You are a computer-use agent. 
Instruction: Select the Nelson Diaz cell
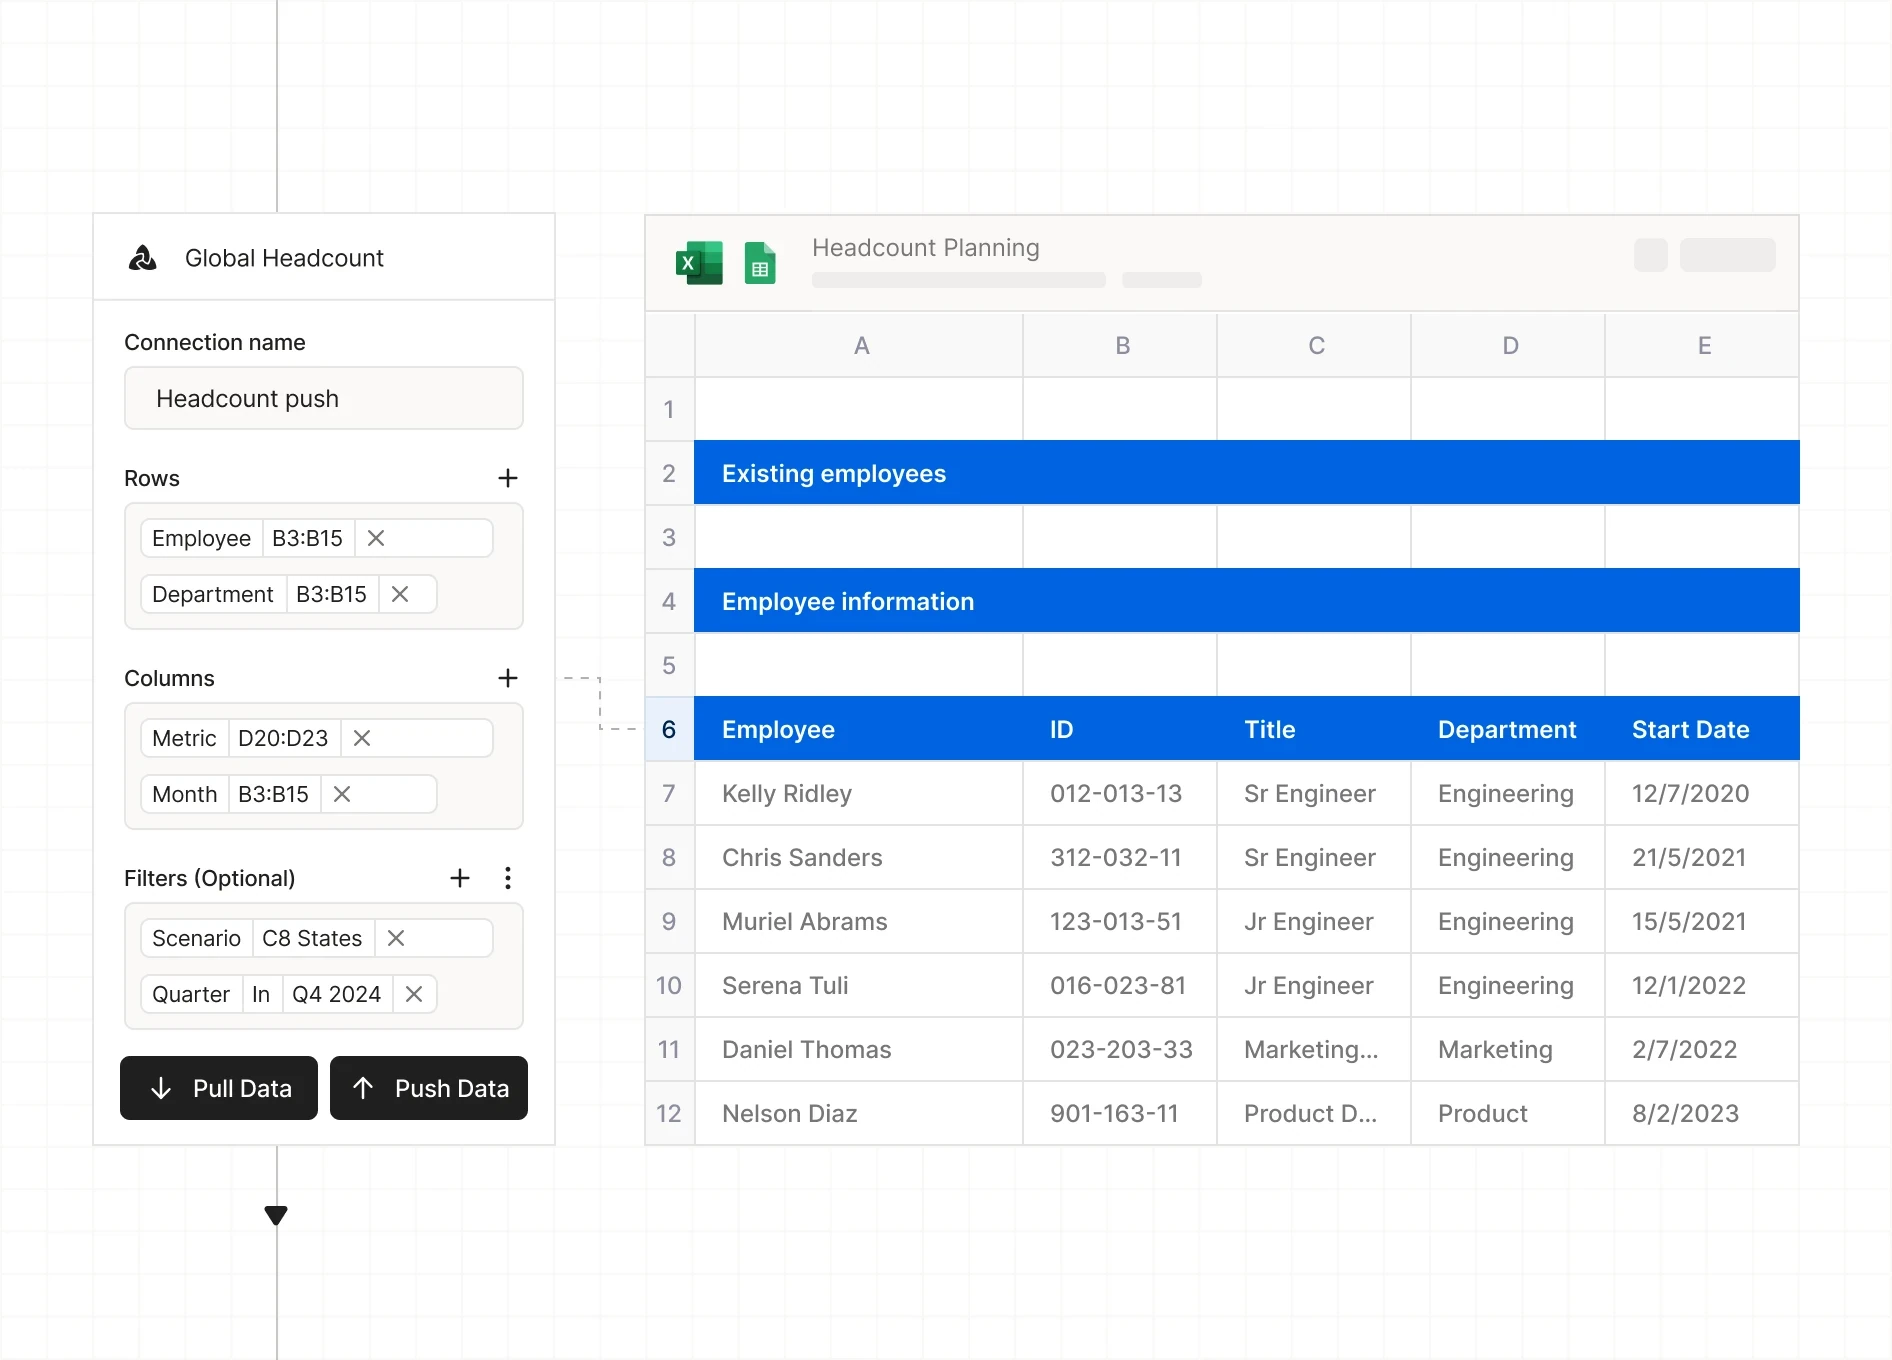coord(859,1113)
